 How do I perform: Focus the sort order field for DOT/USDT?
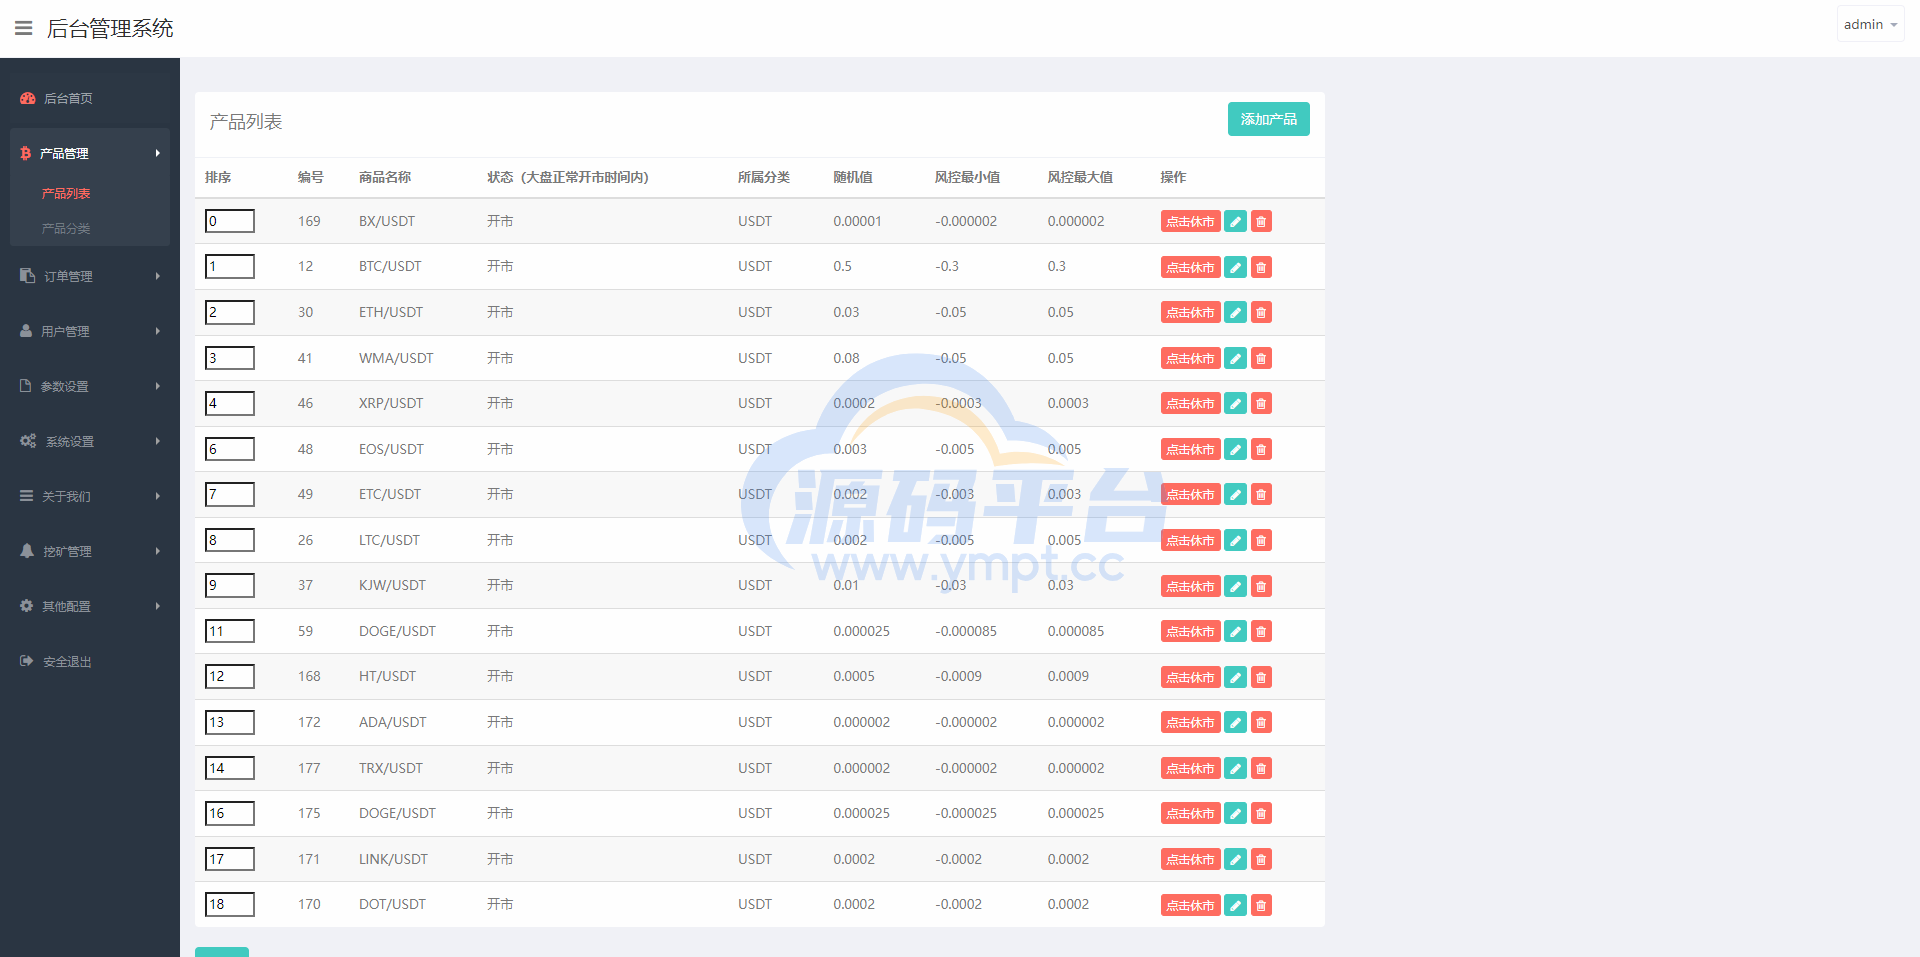[230, 904]
